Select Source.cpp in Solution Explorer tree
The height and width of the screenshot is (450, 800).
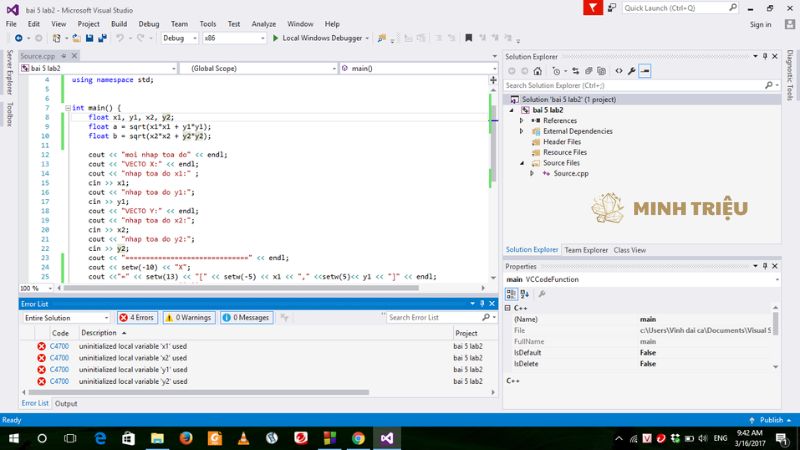click(570, 173)
